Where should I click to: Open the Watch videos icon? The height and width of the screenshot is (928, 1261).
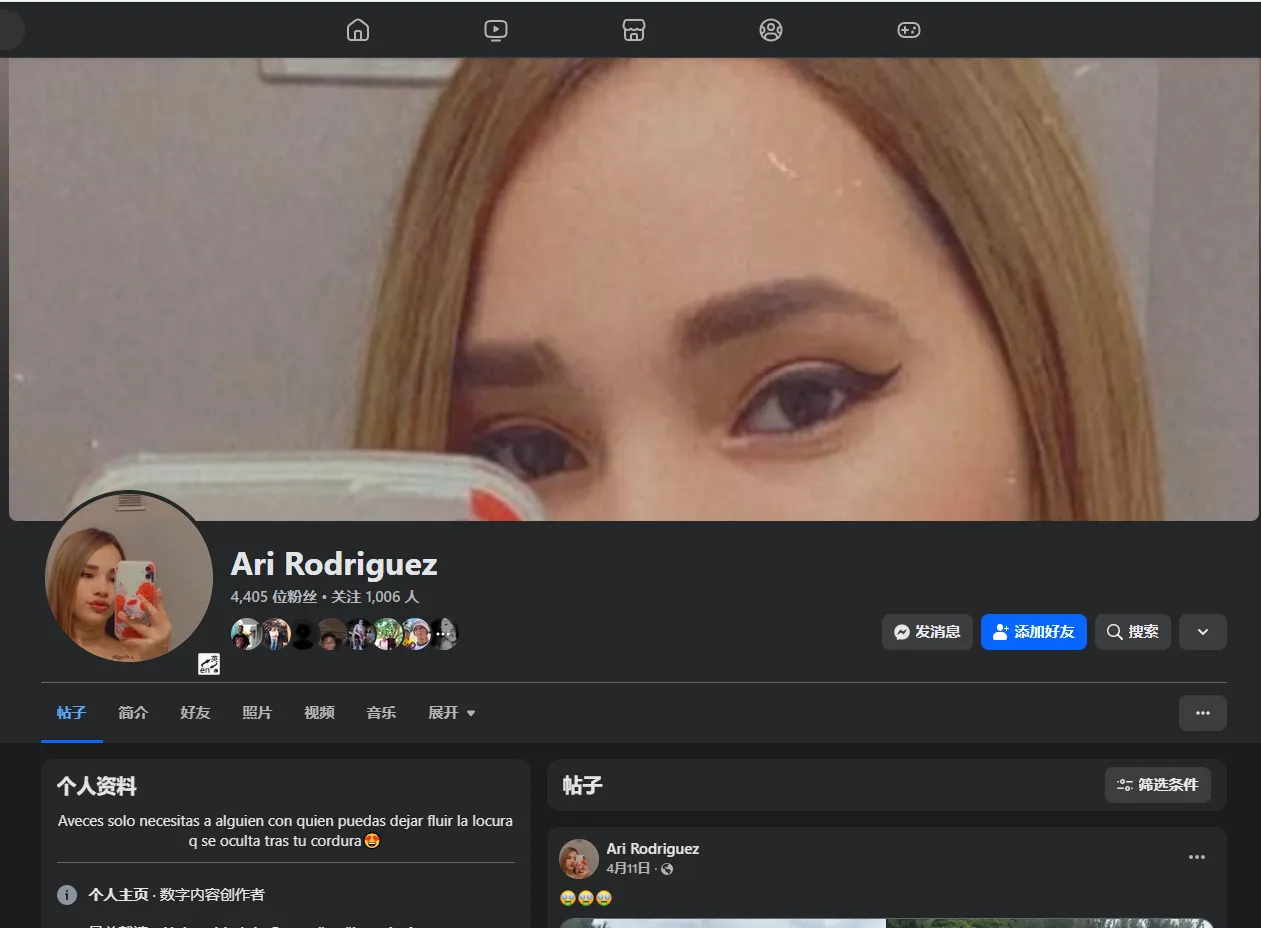coord(495,30)
